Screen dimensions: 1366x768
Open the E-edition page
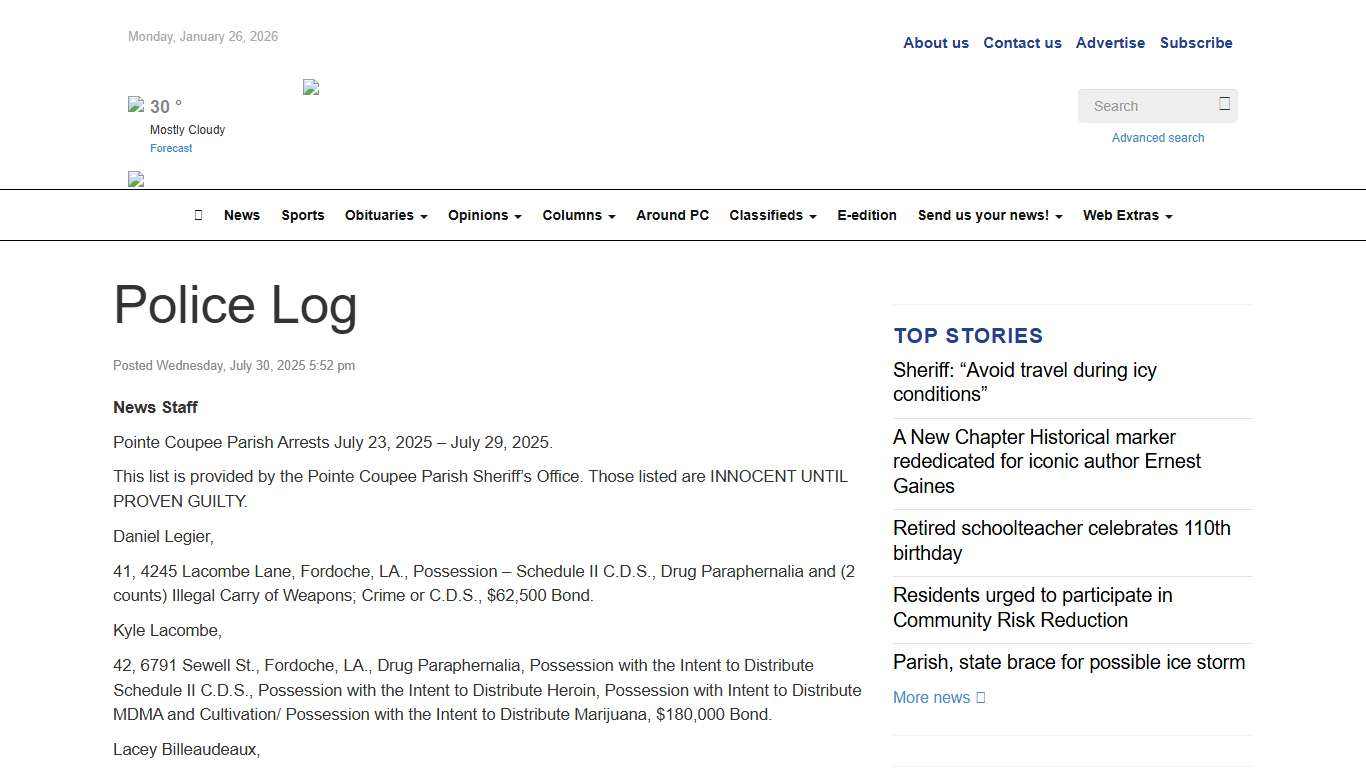point(866,215)
